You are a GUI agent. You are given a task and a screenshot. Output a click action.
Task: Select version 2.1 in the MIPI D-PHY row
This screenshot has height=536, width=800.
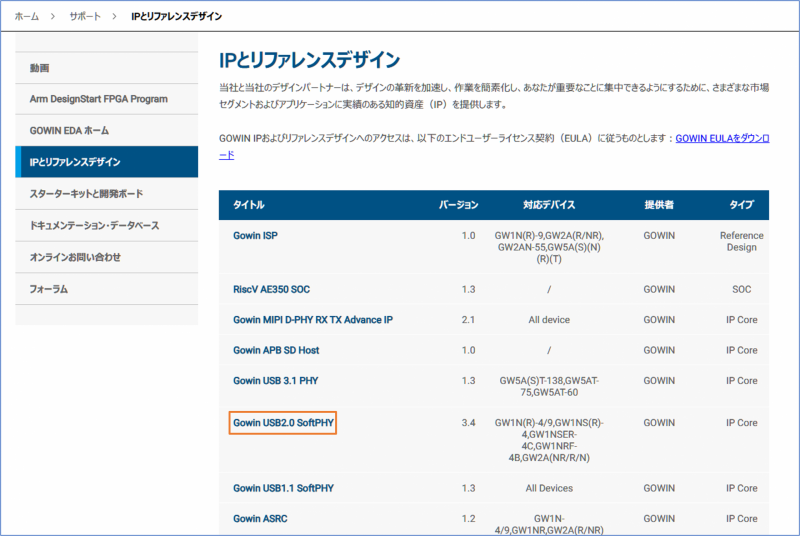tap(468, 320)
